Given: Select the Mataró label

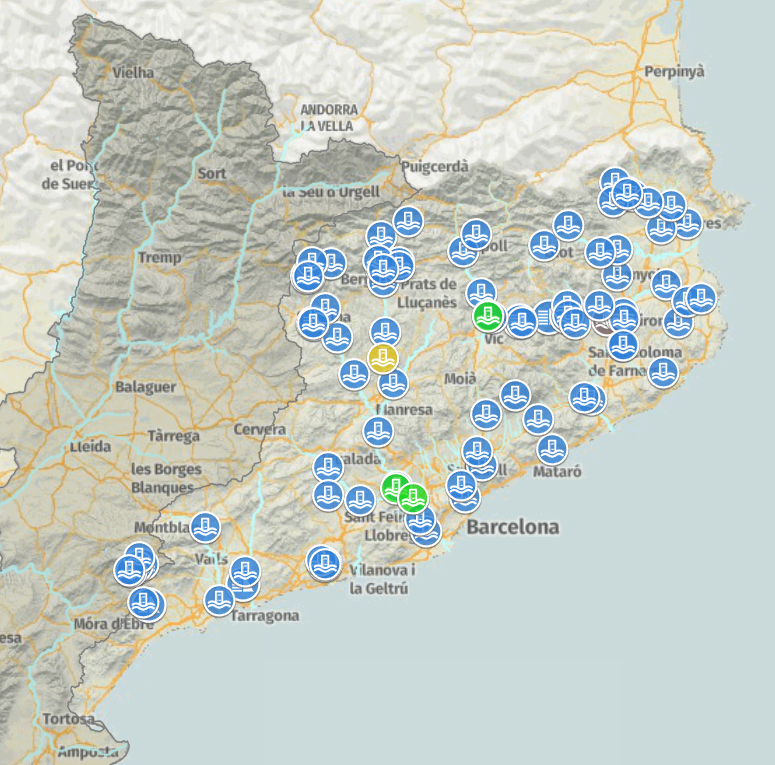Looking at the screenshot, I should pyautogui.click(x=558, y=471).
